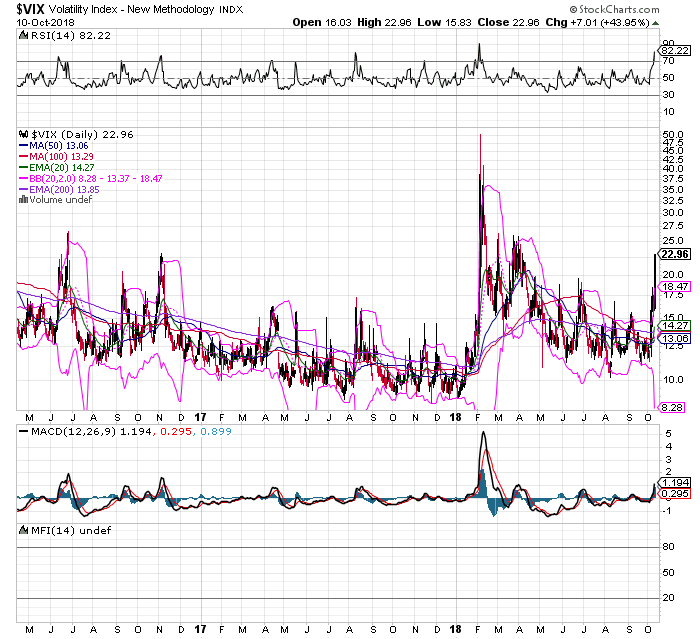Screen dimensions: 700x639
Task: Click the 30 level on RSI axis
Action: pyautogui.click(x=668, y=95)
